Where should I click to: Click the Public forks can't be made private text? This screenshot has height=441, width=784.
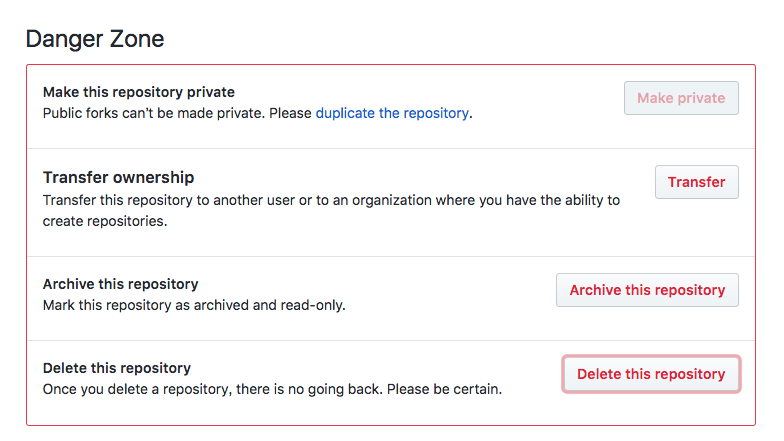[x=154, y=114]
